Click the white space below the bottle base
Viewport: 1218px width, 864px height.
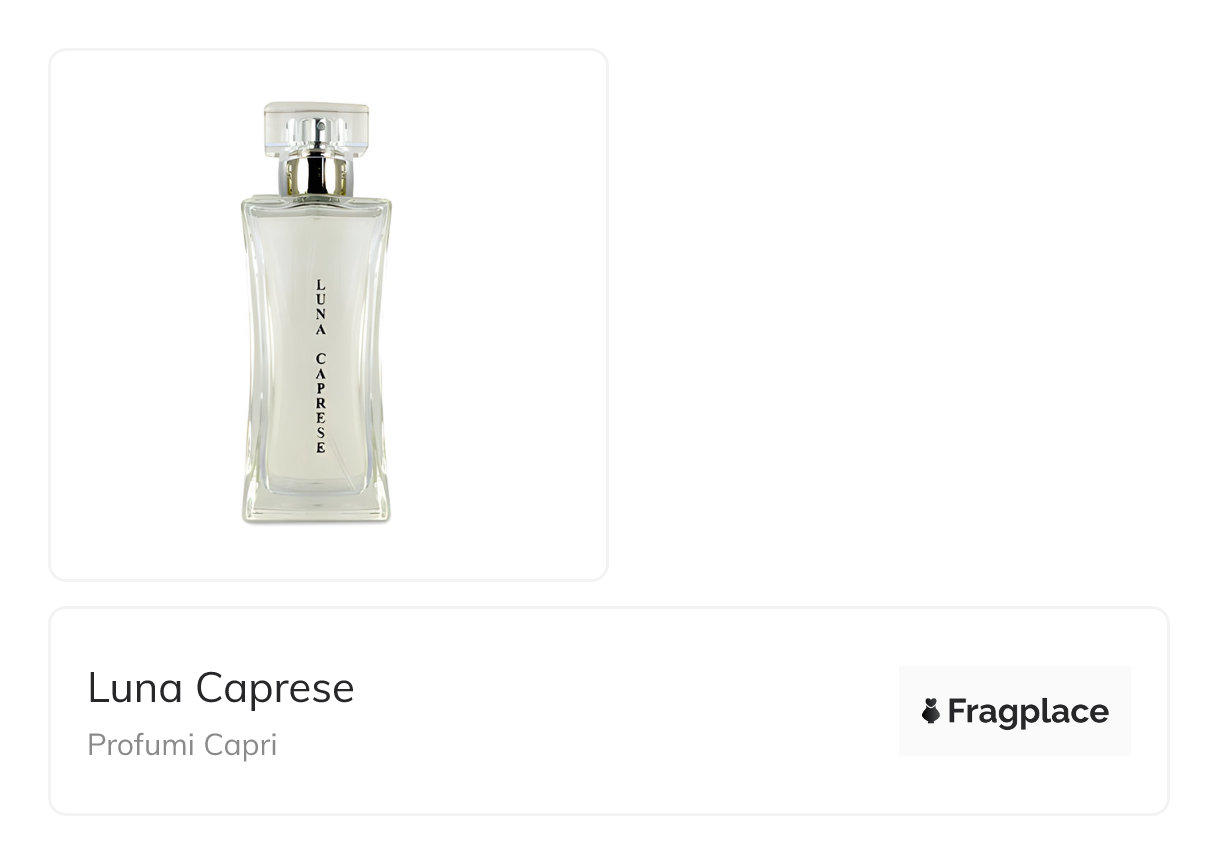[316, 550]
